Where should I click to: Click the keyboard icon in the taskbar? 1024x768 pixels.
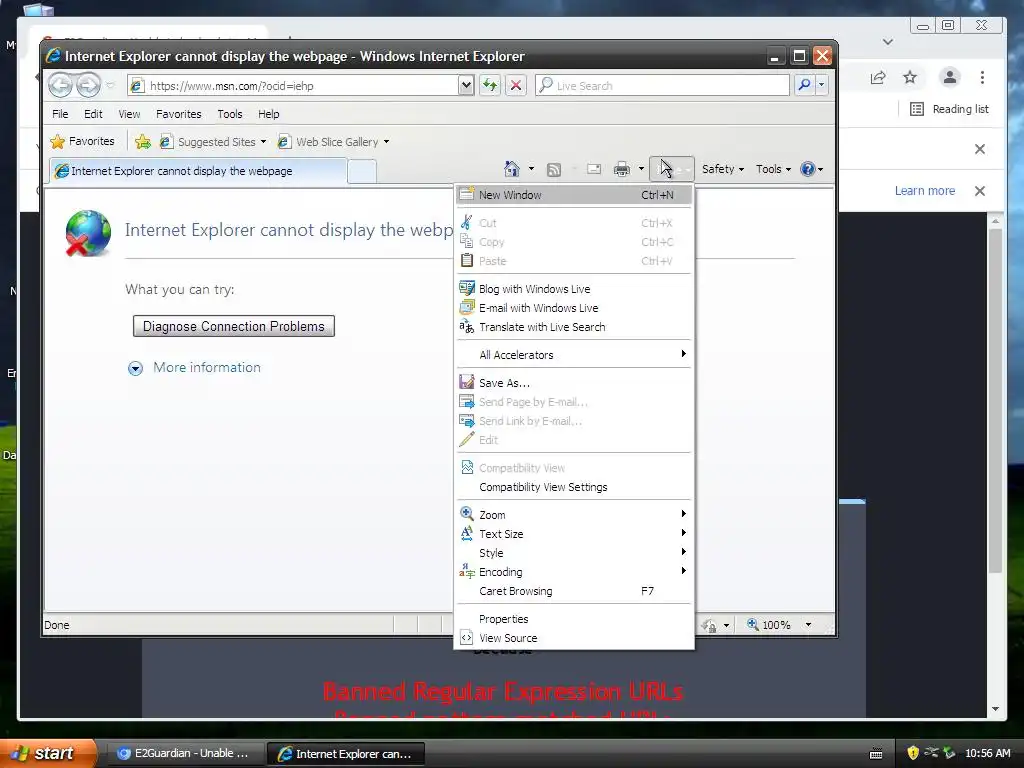click(x=876, y=754)
